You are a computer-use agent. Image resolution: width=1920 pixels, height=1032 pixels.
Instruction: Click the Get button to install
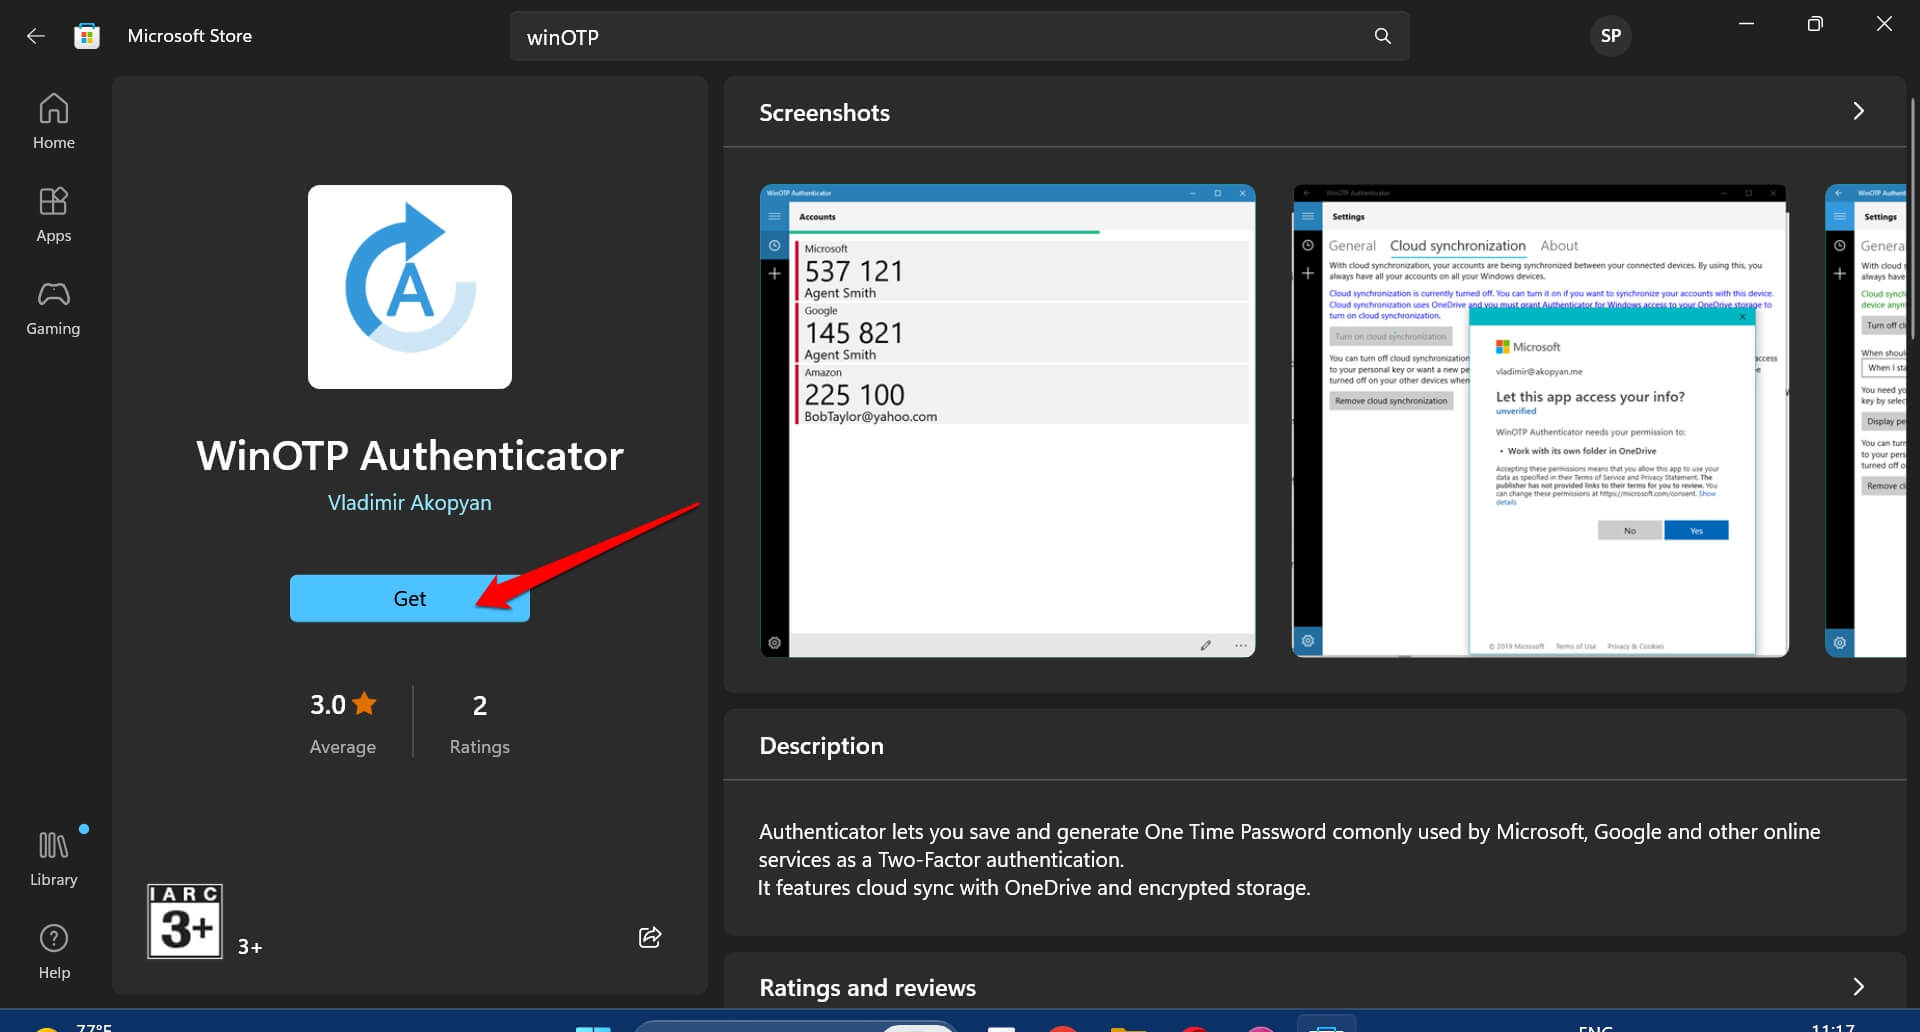tap(409, 598)
